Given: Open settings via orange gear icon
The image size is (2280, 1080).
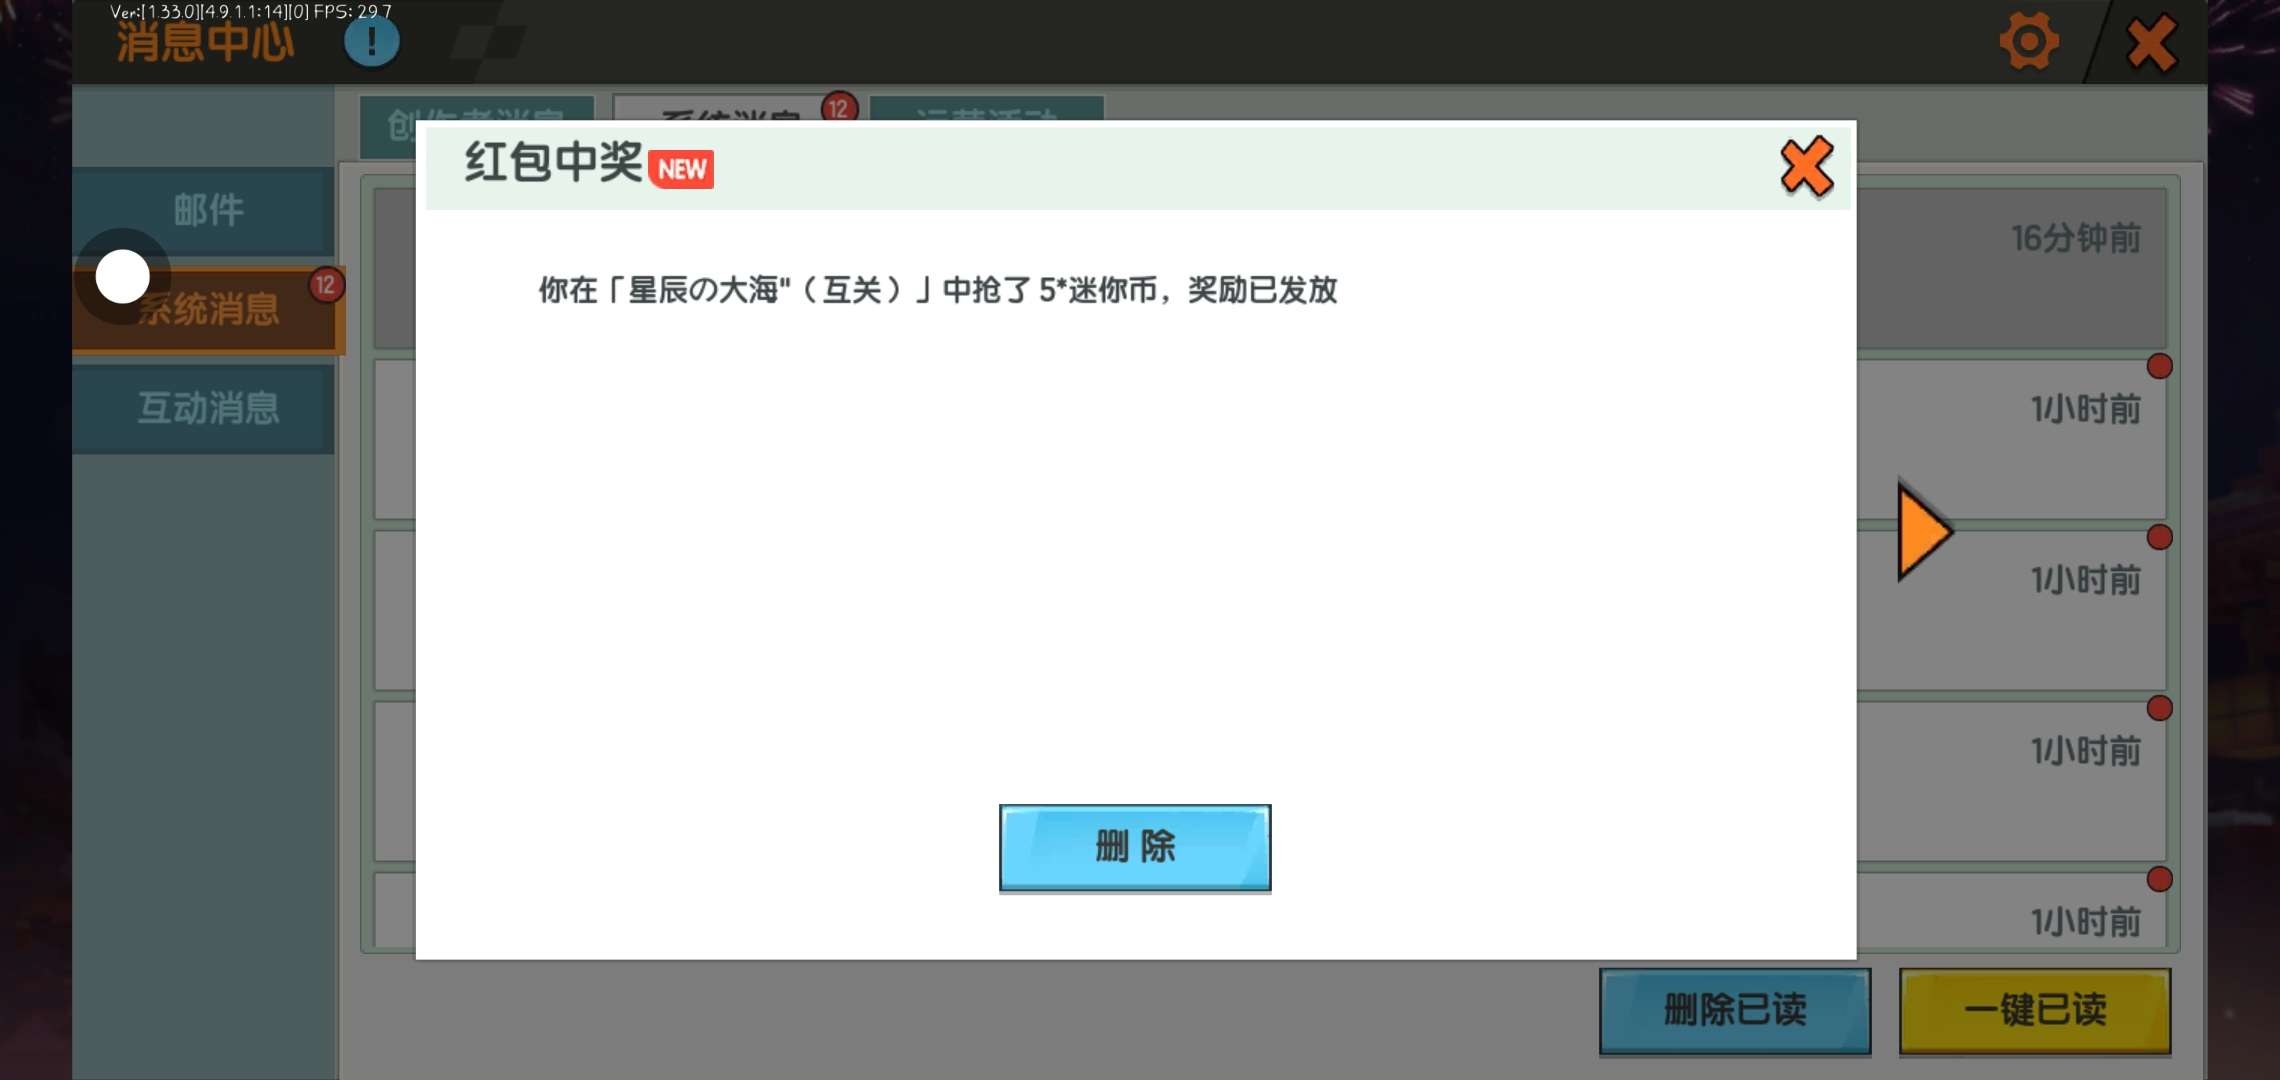Looking at the screenshot, I should coord(2028,42).
